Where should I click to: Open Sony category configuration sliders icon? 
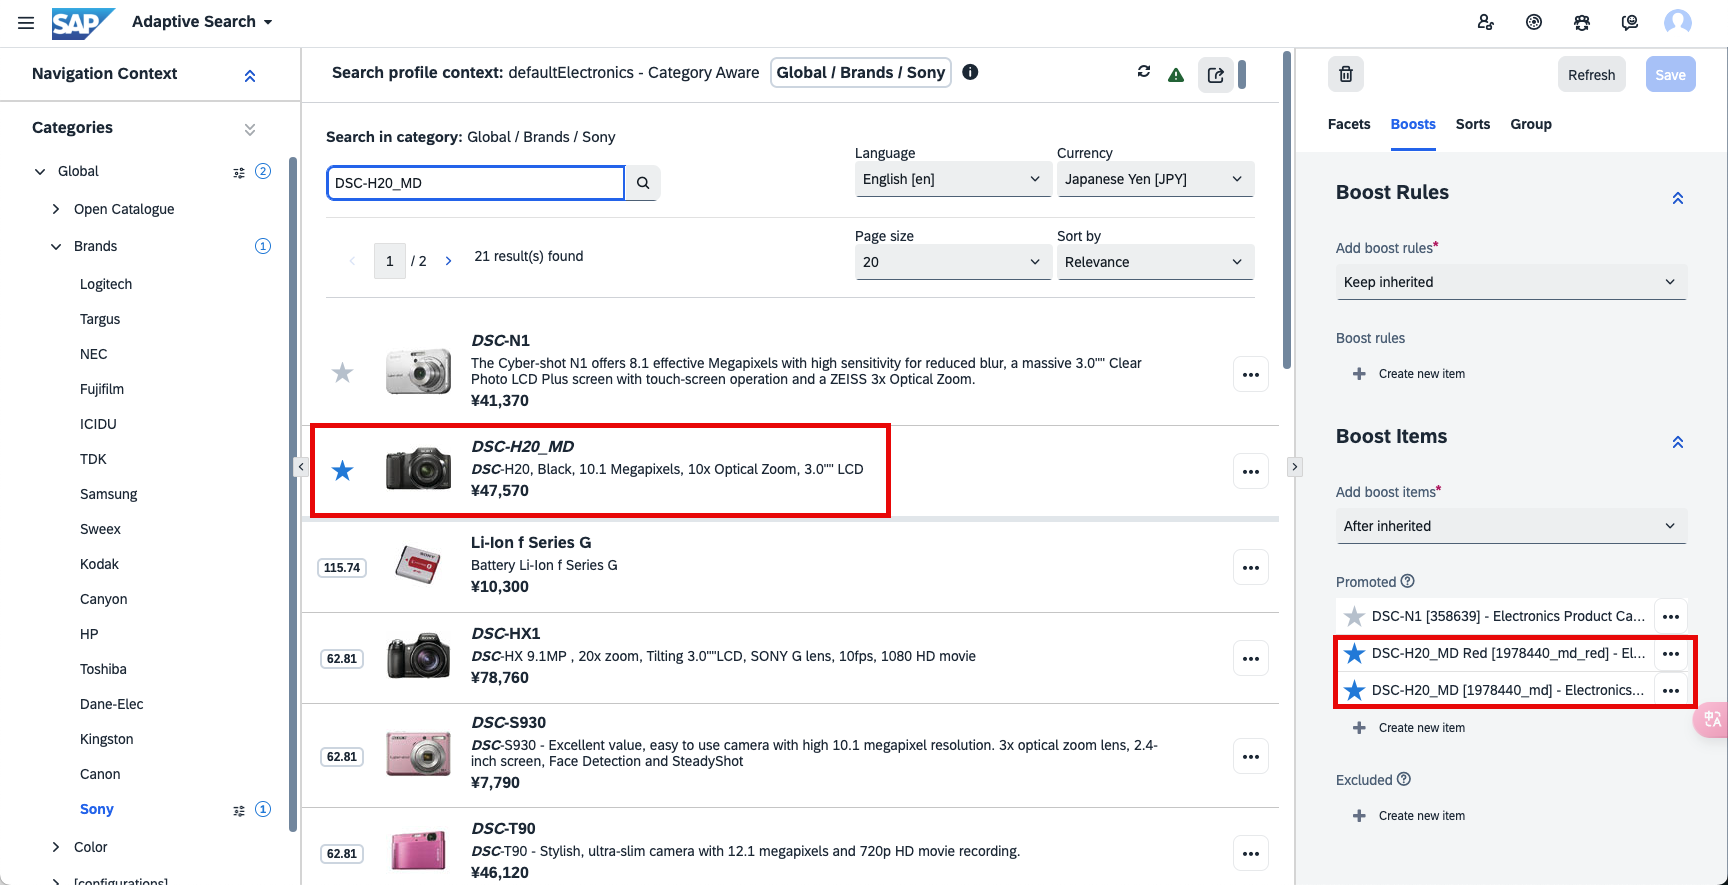click(x=239, y=810)
